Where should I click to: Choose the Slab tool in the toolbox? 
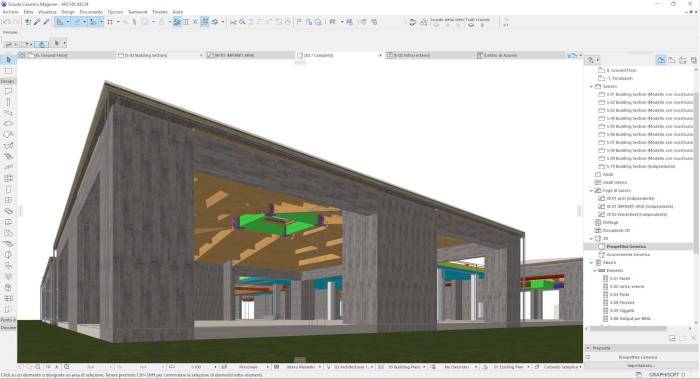[x=8, y=124]
